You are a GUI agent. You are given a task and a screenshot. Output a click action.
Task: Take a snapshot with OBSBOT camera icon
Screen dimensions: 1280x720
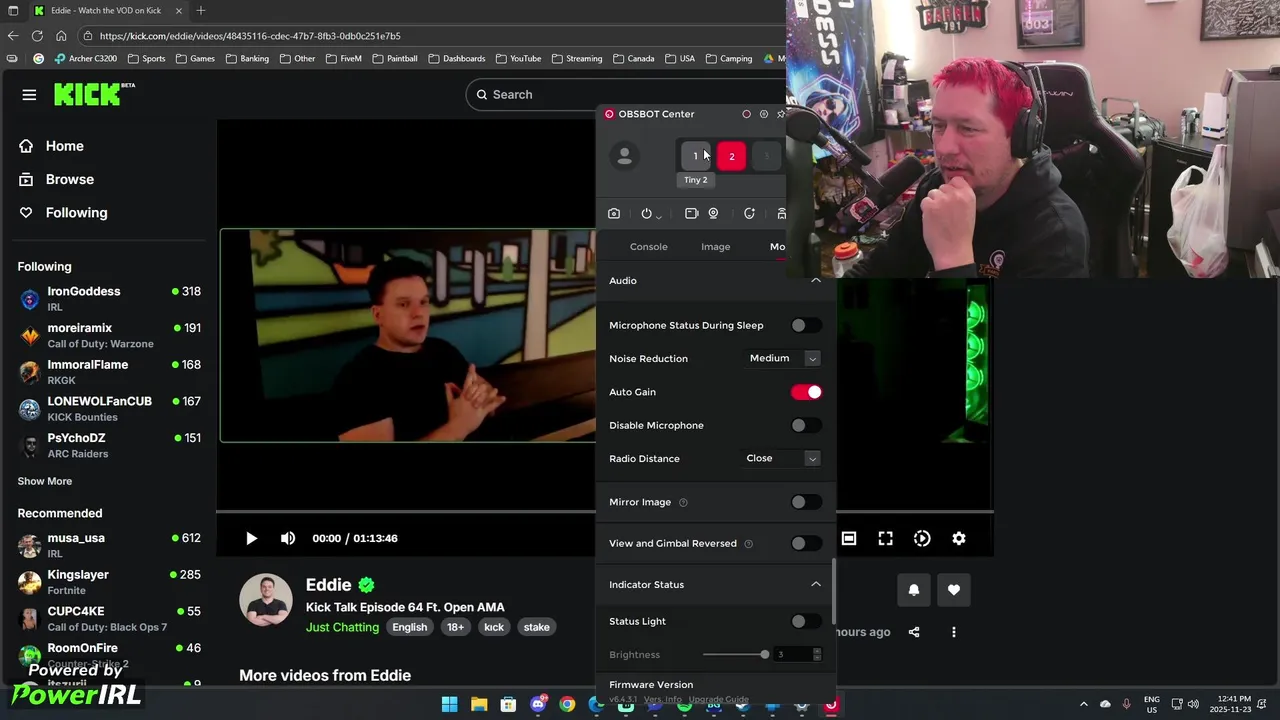pos(614,214)
